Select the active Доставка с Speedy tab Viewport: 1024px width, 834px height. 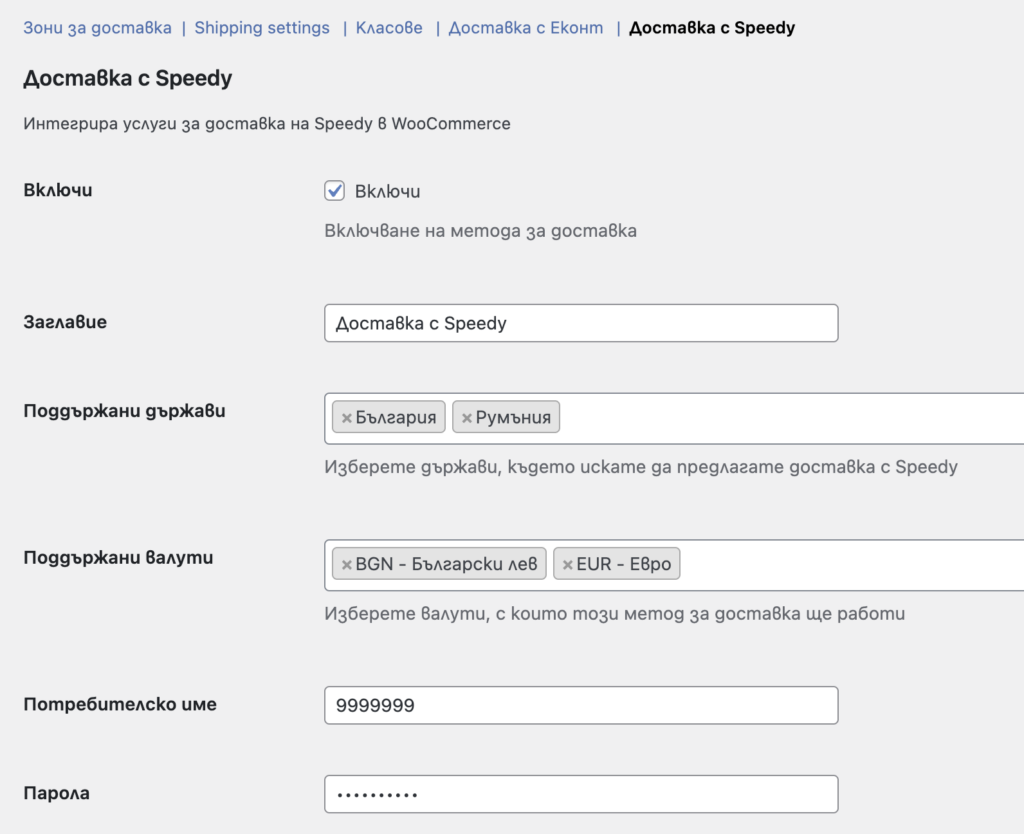[711, 27]
